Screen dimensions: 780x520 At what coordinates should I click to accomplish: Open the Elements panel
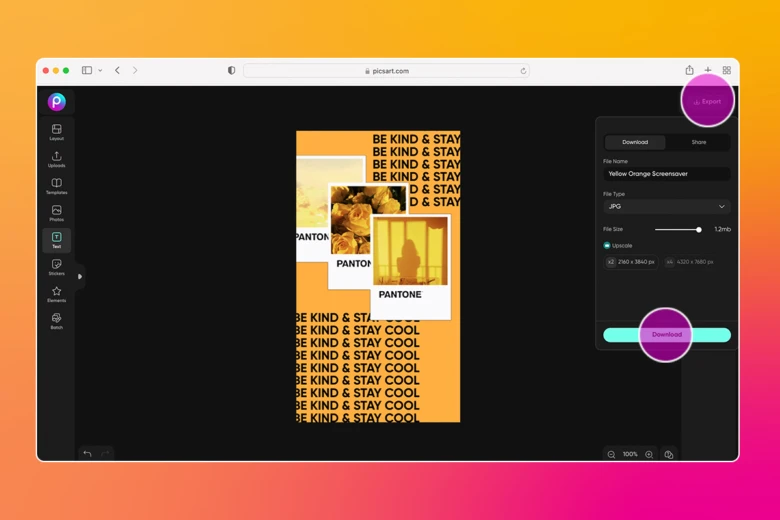[x=56, y=294]
